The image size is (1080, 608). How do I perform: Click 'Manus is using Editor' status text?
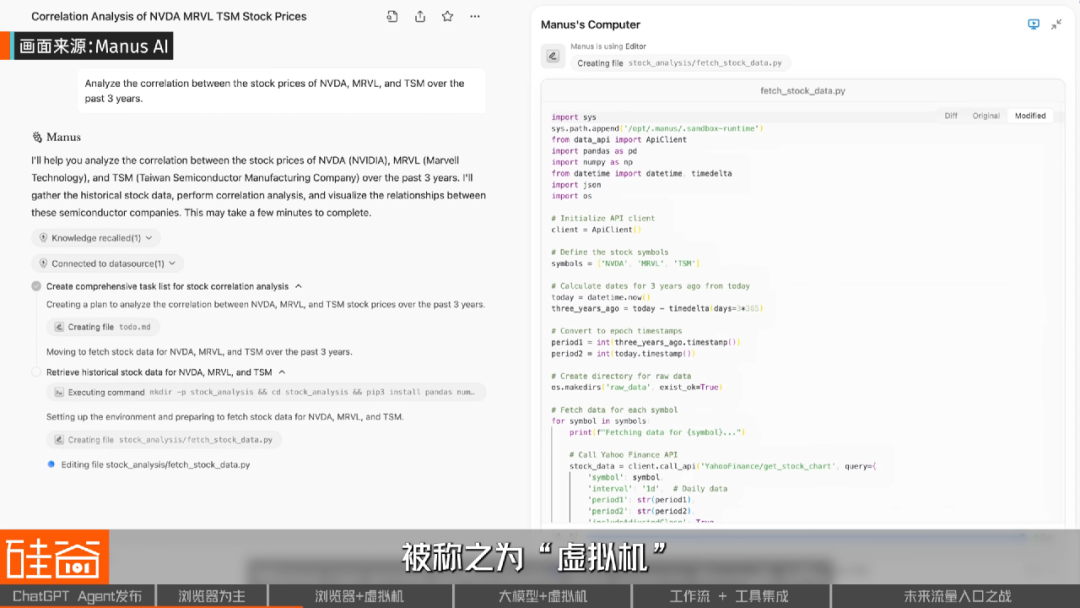[608, 46]
